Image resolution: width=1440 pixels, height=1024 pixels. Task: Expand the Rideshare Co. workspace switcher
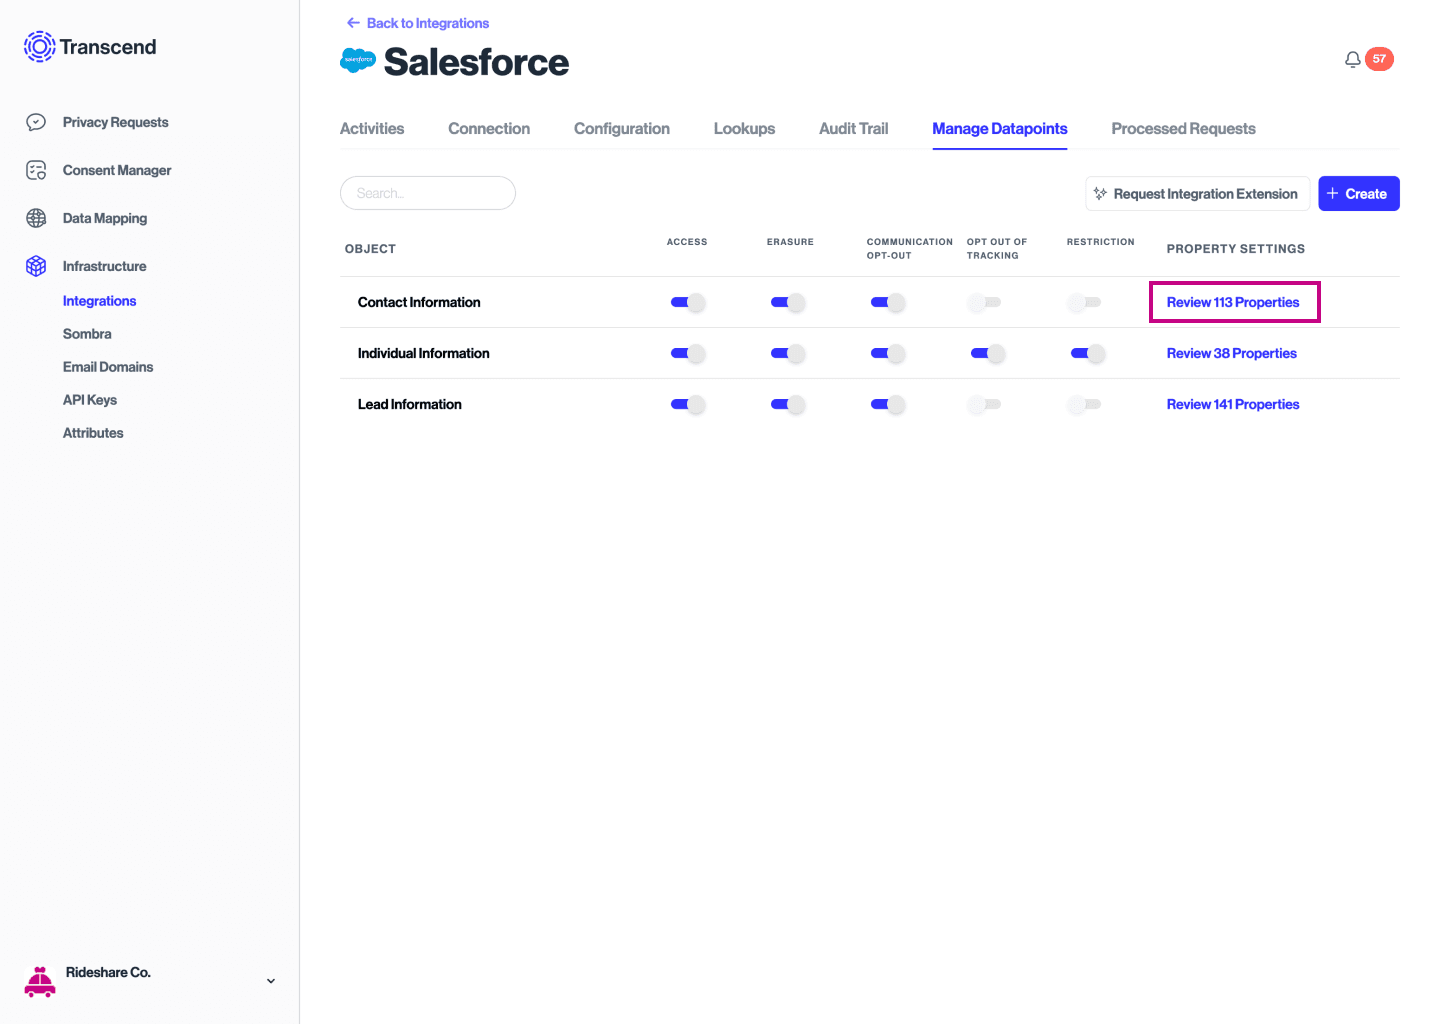coord(270,981)
